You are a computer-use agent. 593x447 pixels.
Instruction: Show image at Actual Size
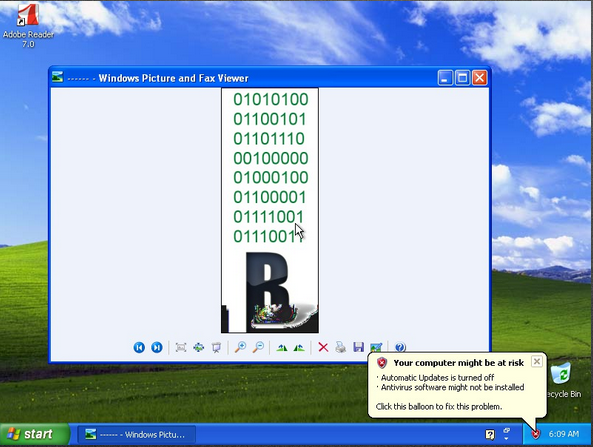(199, 347)
